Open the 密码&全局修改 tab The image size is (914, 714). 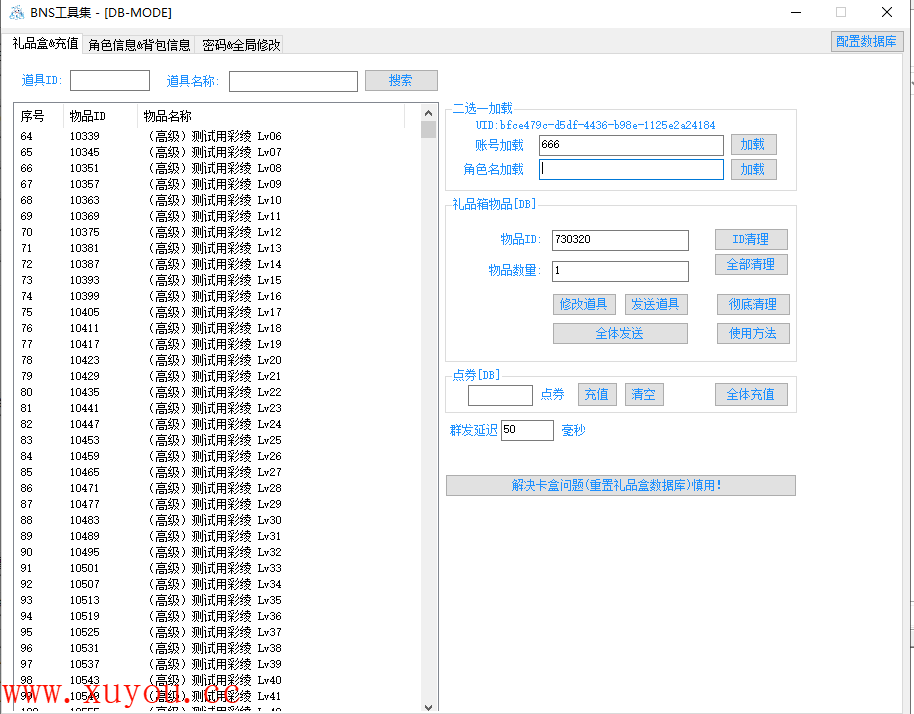(241, 45)
